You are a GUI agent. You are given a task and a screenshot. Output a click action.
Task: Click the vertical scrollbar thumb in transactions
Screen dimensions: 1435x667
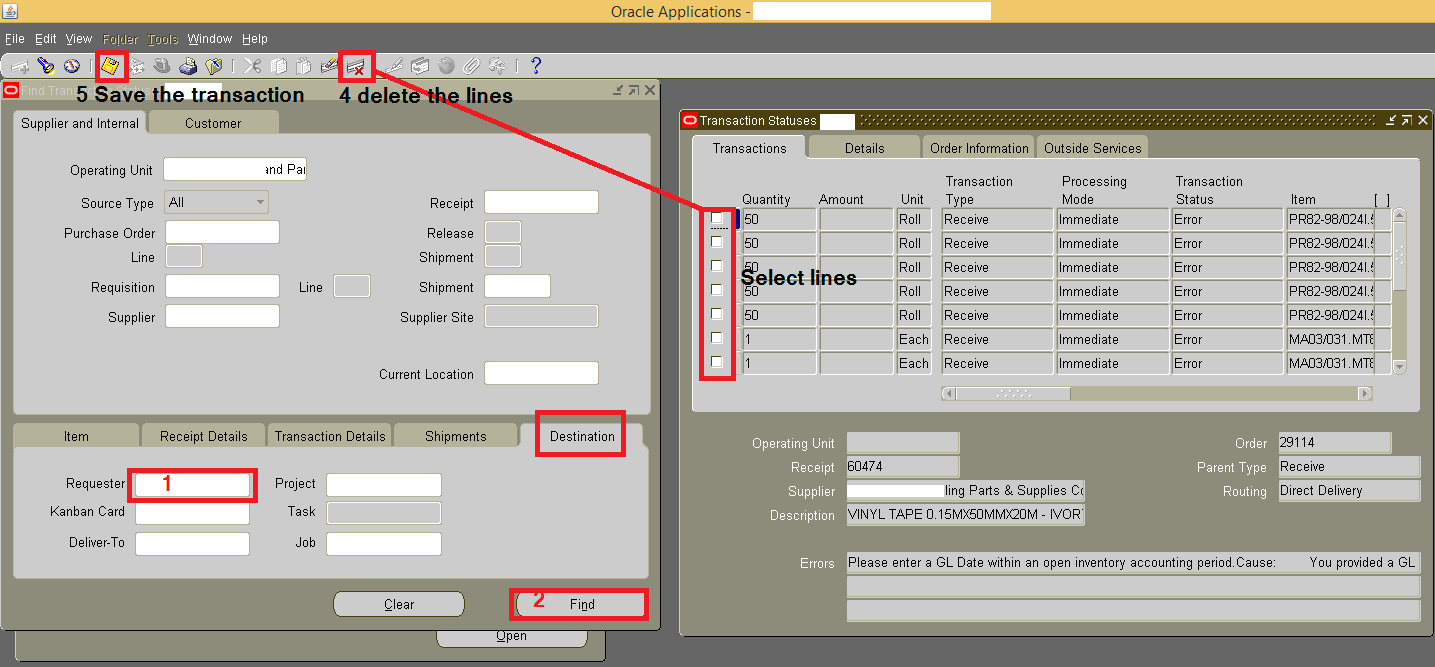pos(1399,256)
